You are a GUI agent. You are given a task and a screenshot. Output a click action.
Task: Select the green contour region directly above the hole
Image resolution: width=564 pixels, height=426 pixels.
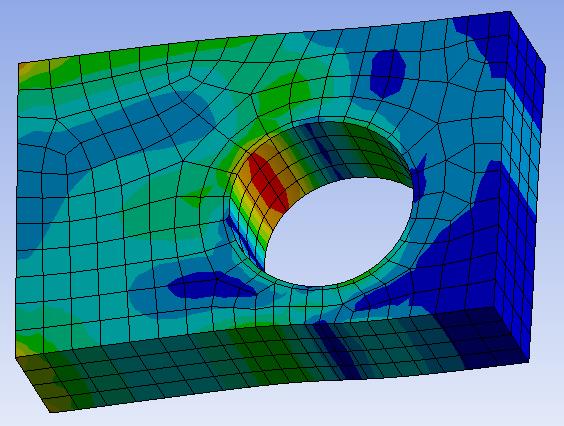click(284, 95)
